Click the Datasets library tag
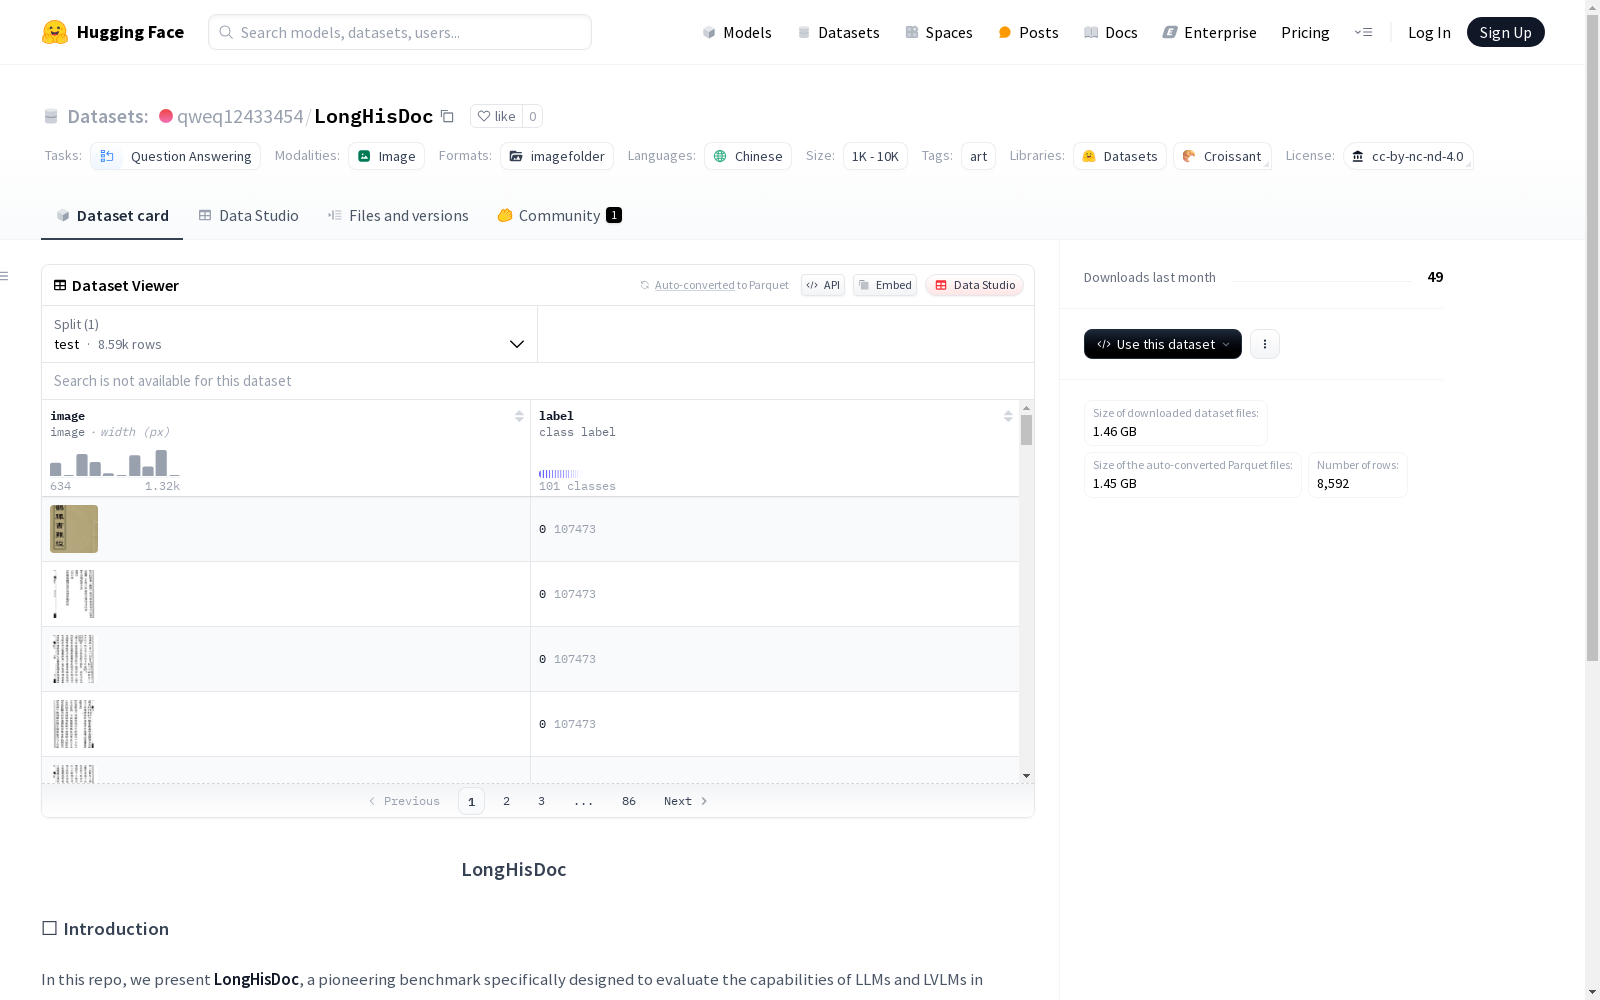This screenshot has height=1000, width=1600. coord(1120,156)
